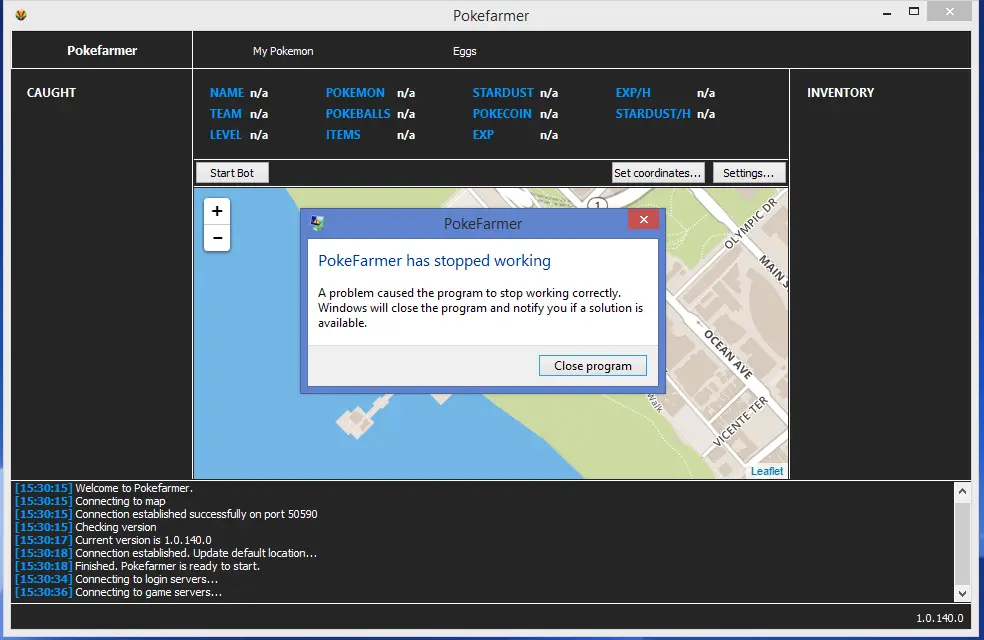The image size is (984, 640).
Task: Click the LEVEL stat label
Action: click(x=225, y=135)
